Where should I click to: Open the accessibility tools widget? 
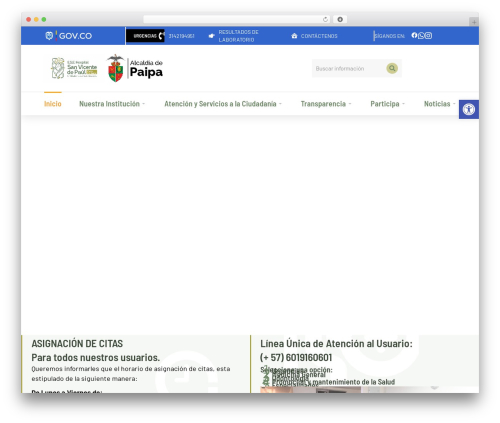pos(469,109)
